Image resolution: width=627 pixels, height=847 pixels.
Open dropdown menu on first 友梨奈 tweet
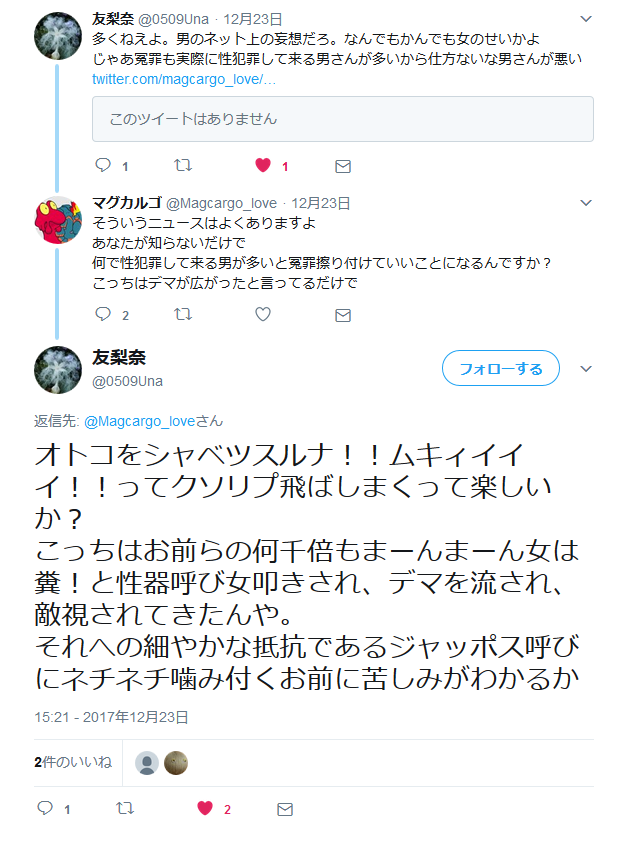pyautogui.click(x=587, y=19)
